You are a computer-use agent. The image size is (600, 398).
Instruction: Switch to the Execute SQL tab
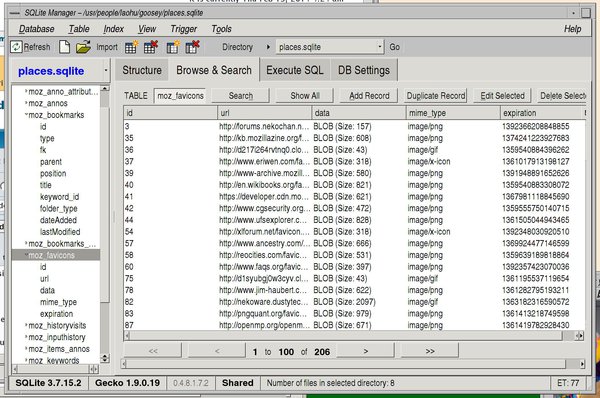[x=295, y=70]
